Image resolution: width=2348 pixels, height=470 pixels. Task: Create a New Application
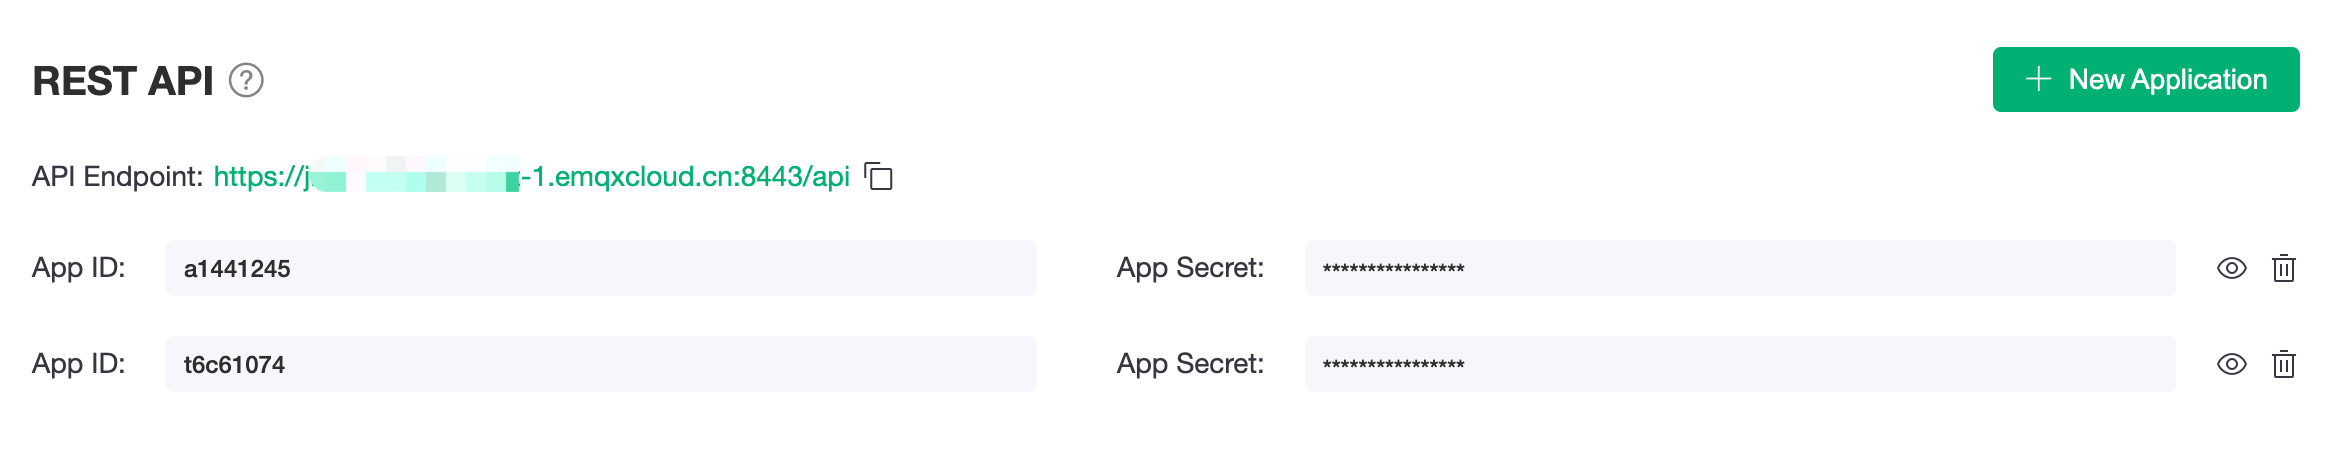pyautogui.click(x=2146, y=79)
